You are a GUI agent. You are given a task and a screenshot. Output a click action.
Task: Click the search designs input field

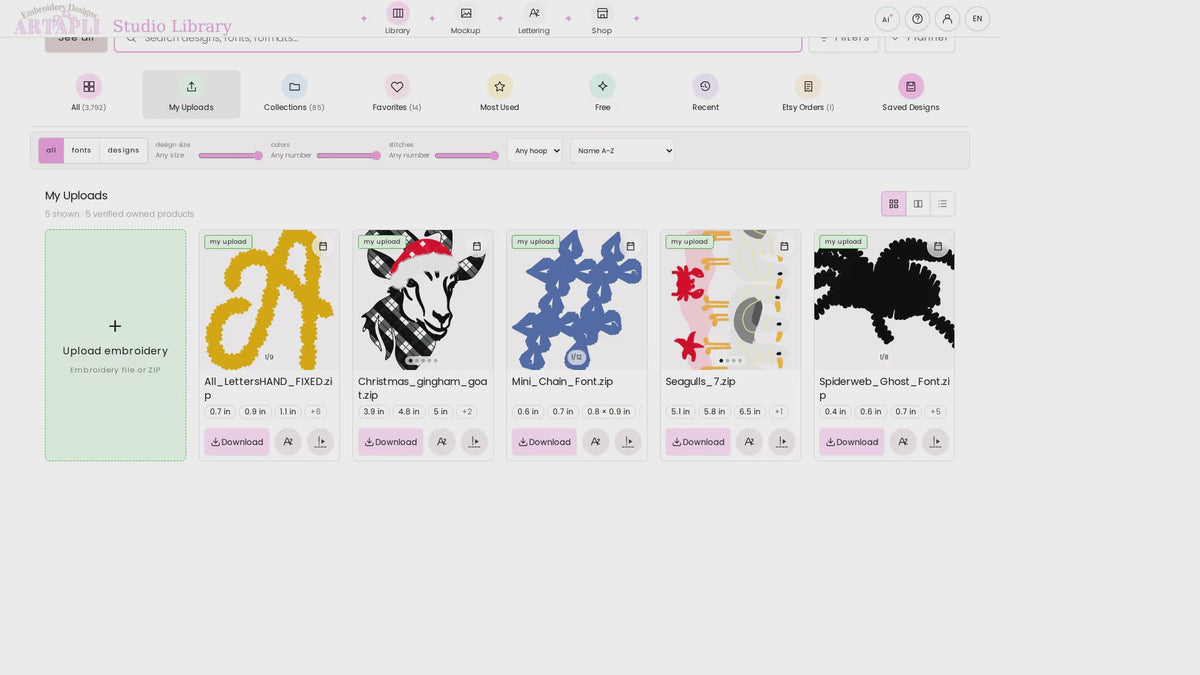[458, 38]
